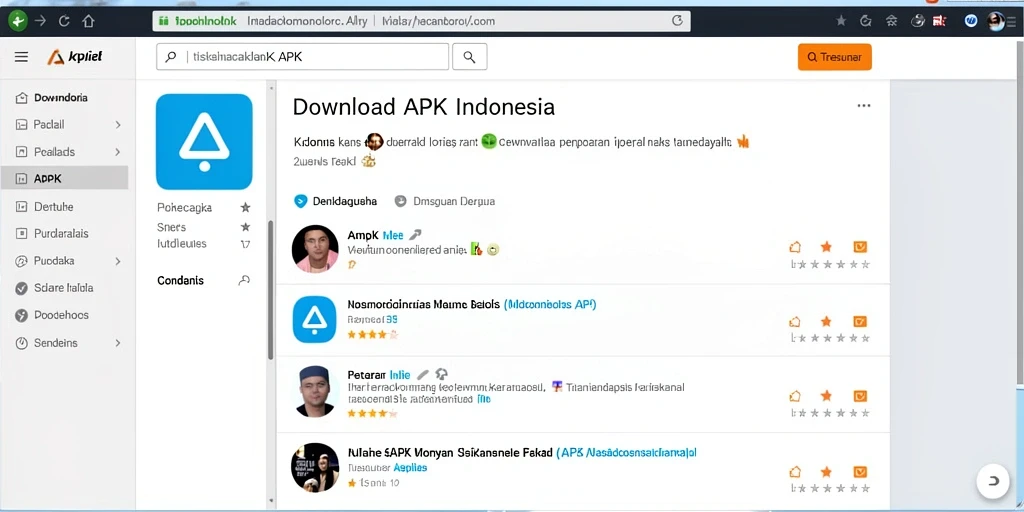Click the magnifier search button next to search field
This screenshot has height=512, width=1024.
(469, 57)
